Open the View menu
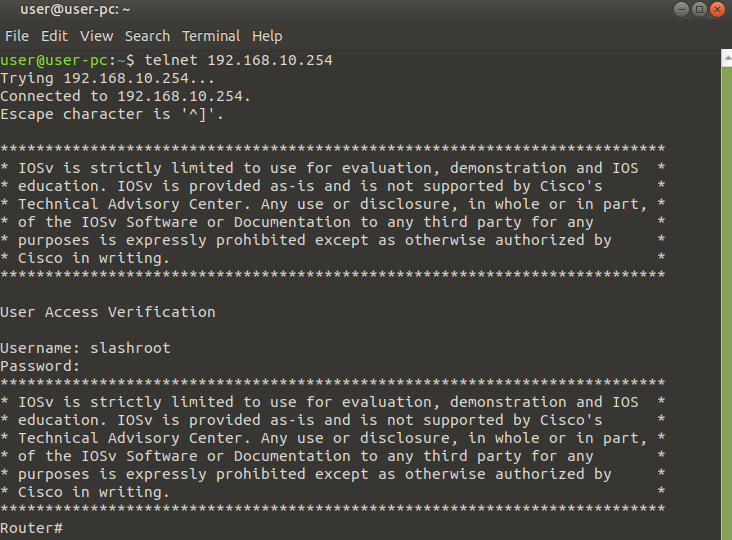The height and width of the screenshot is (540, 732). 97,36
